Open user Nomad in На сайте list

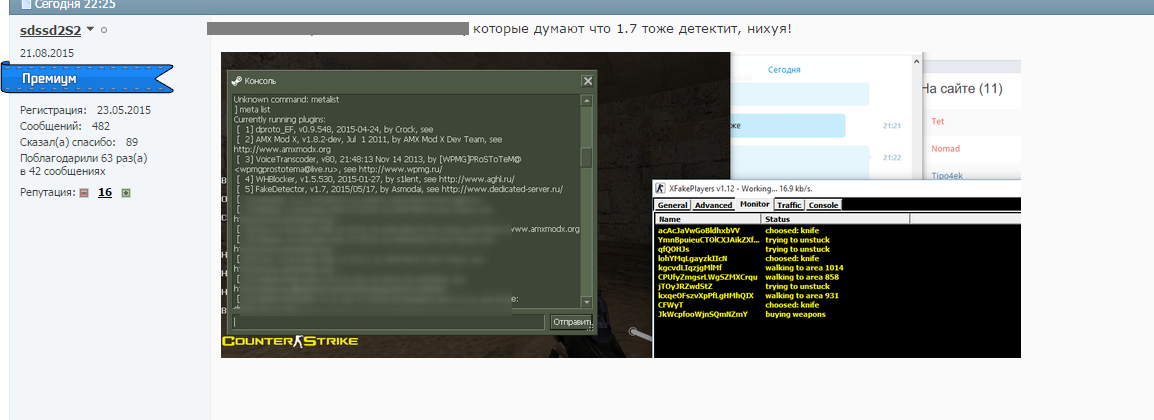point(945,149)
